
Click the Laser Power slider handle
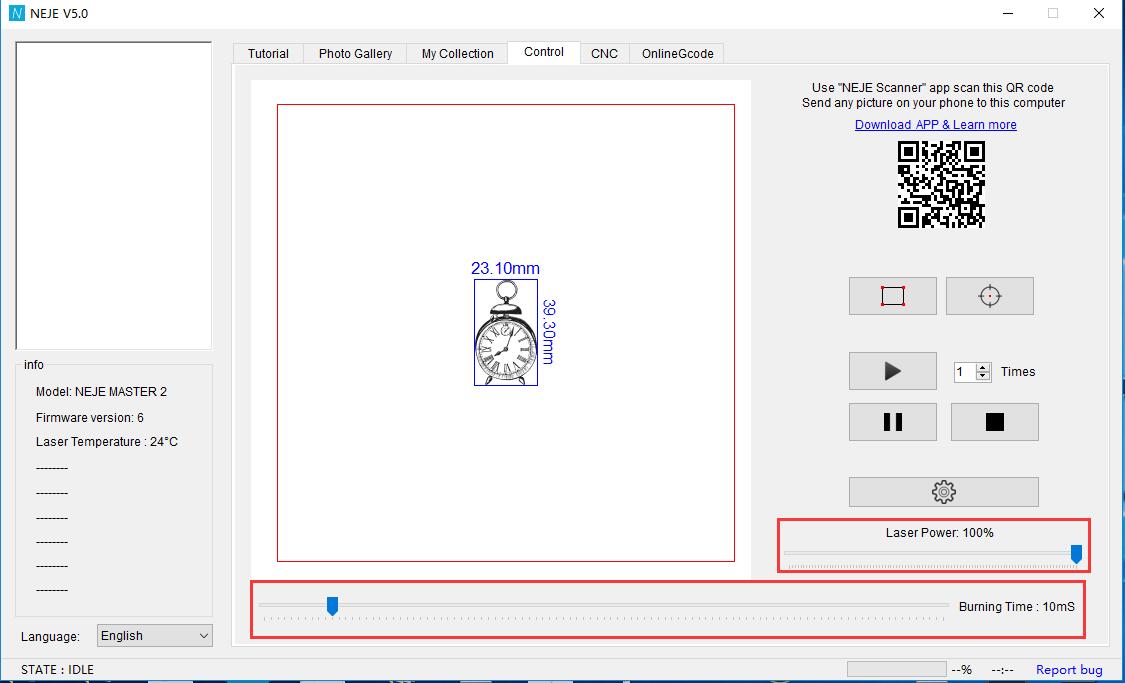coord(1076,554)
